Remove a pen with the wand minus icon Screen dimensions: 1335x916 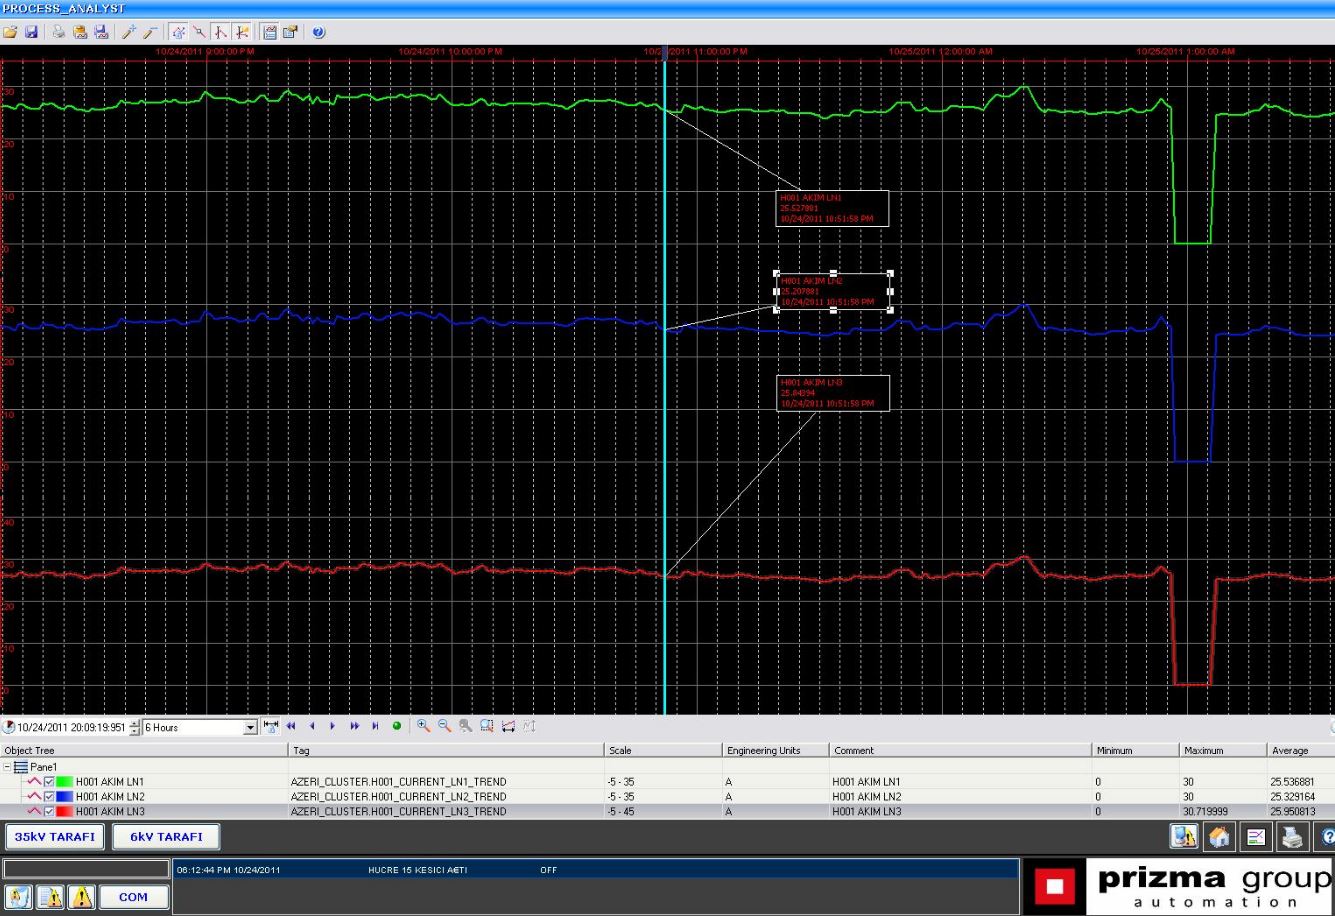click(x=150, y=32)
